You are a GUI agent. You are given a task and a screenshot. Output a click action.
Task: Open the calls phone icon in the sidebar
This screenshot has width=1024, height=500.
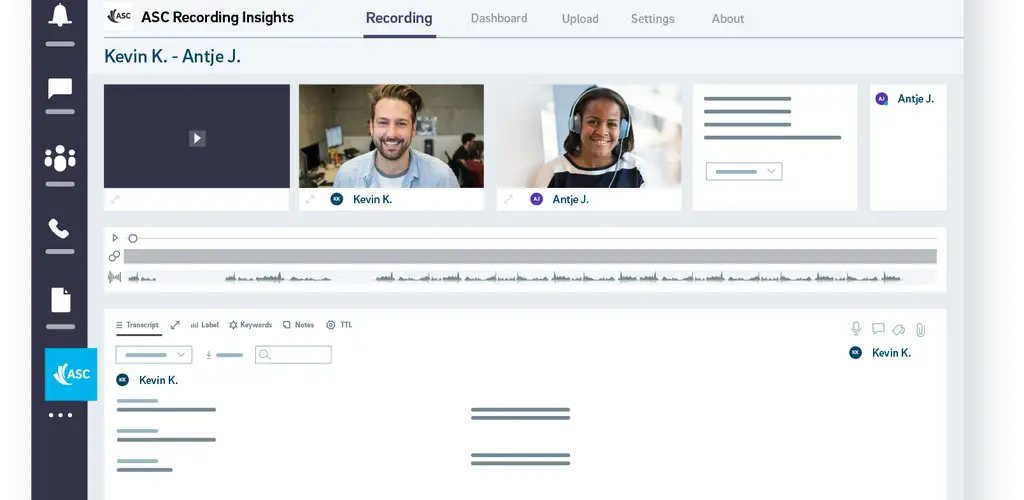[x=60, y=229]
